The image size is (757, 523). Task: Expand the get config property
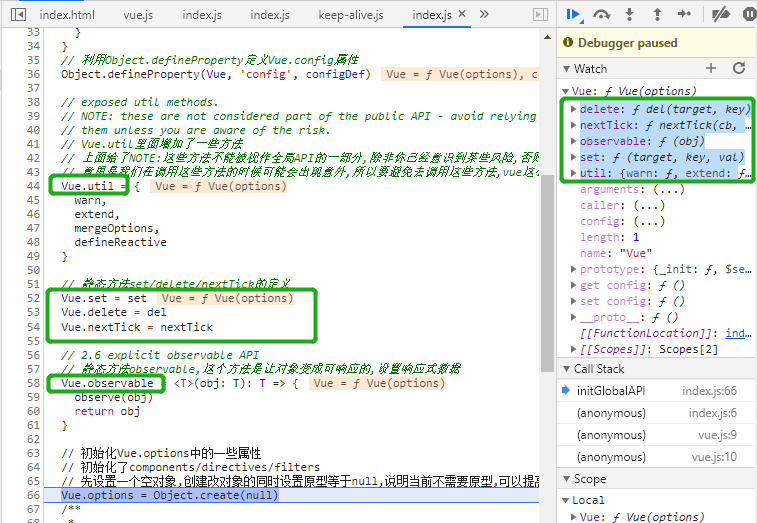click(574, 285)
